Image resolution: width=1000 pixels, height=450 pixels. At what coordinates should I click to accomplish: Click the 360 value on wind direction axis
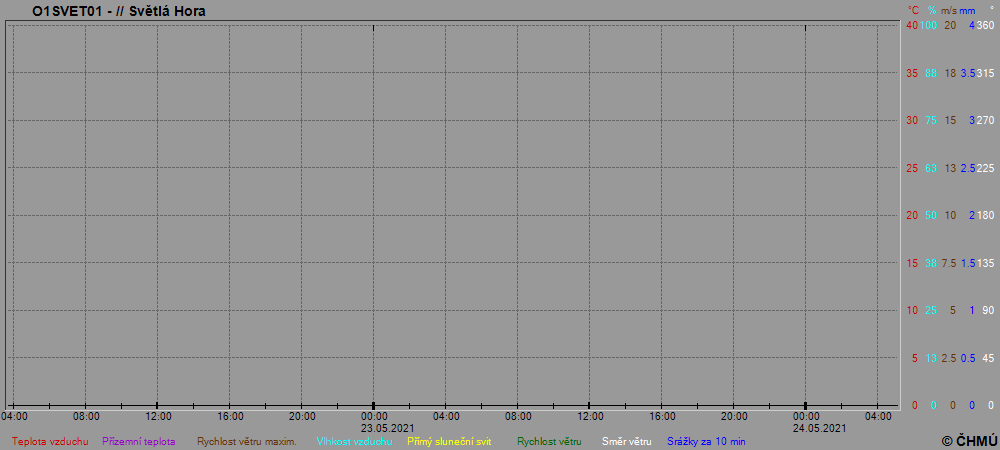tap(986, 25)
